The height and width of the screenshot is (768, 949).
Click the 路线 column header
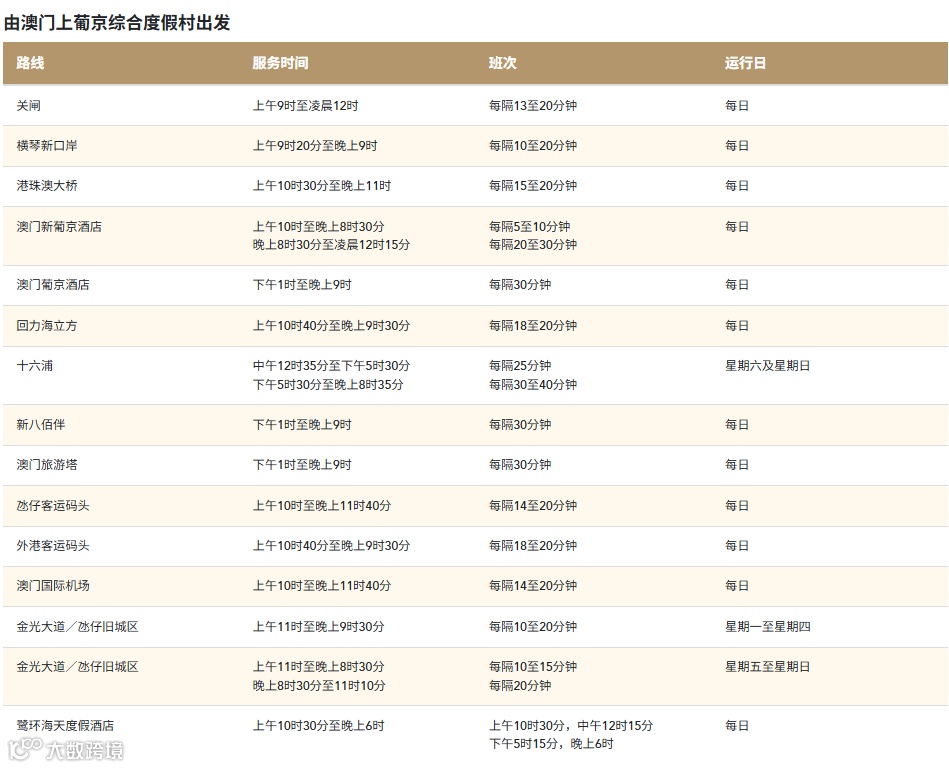(30, 63)
